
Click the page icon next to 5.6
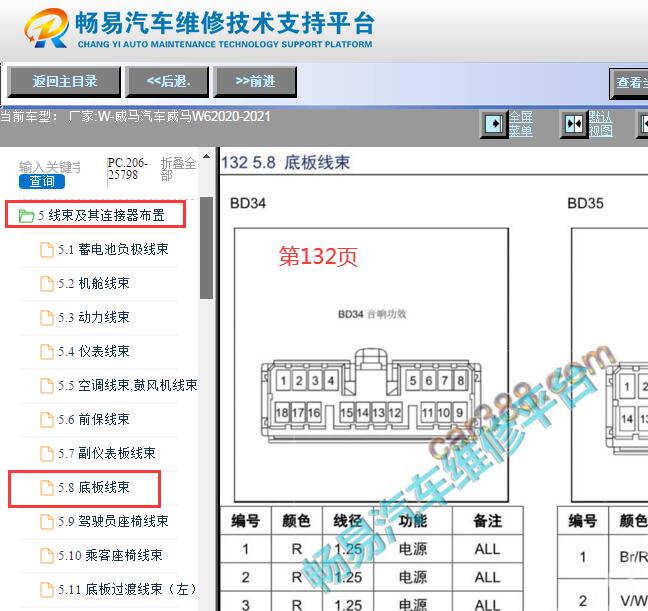(47, 420)
